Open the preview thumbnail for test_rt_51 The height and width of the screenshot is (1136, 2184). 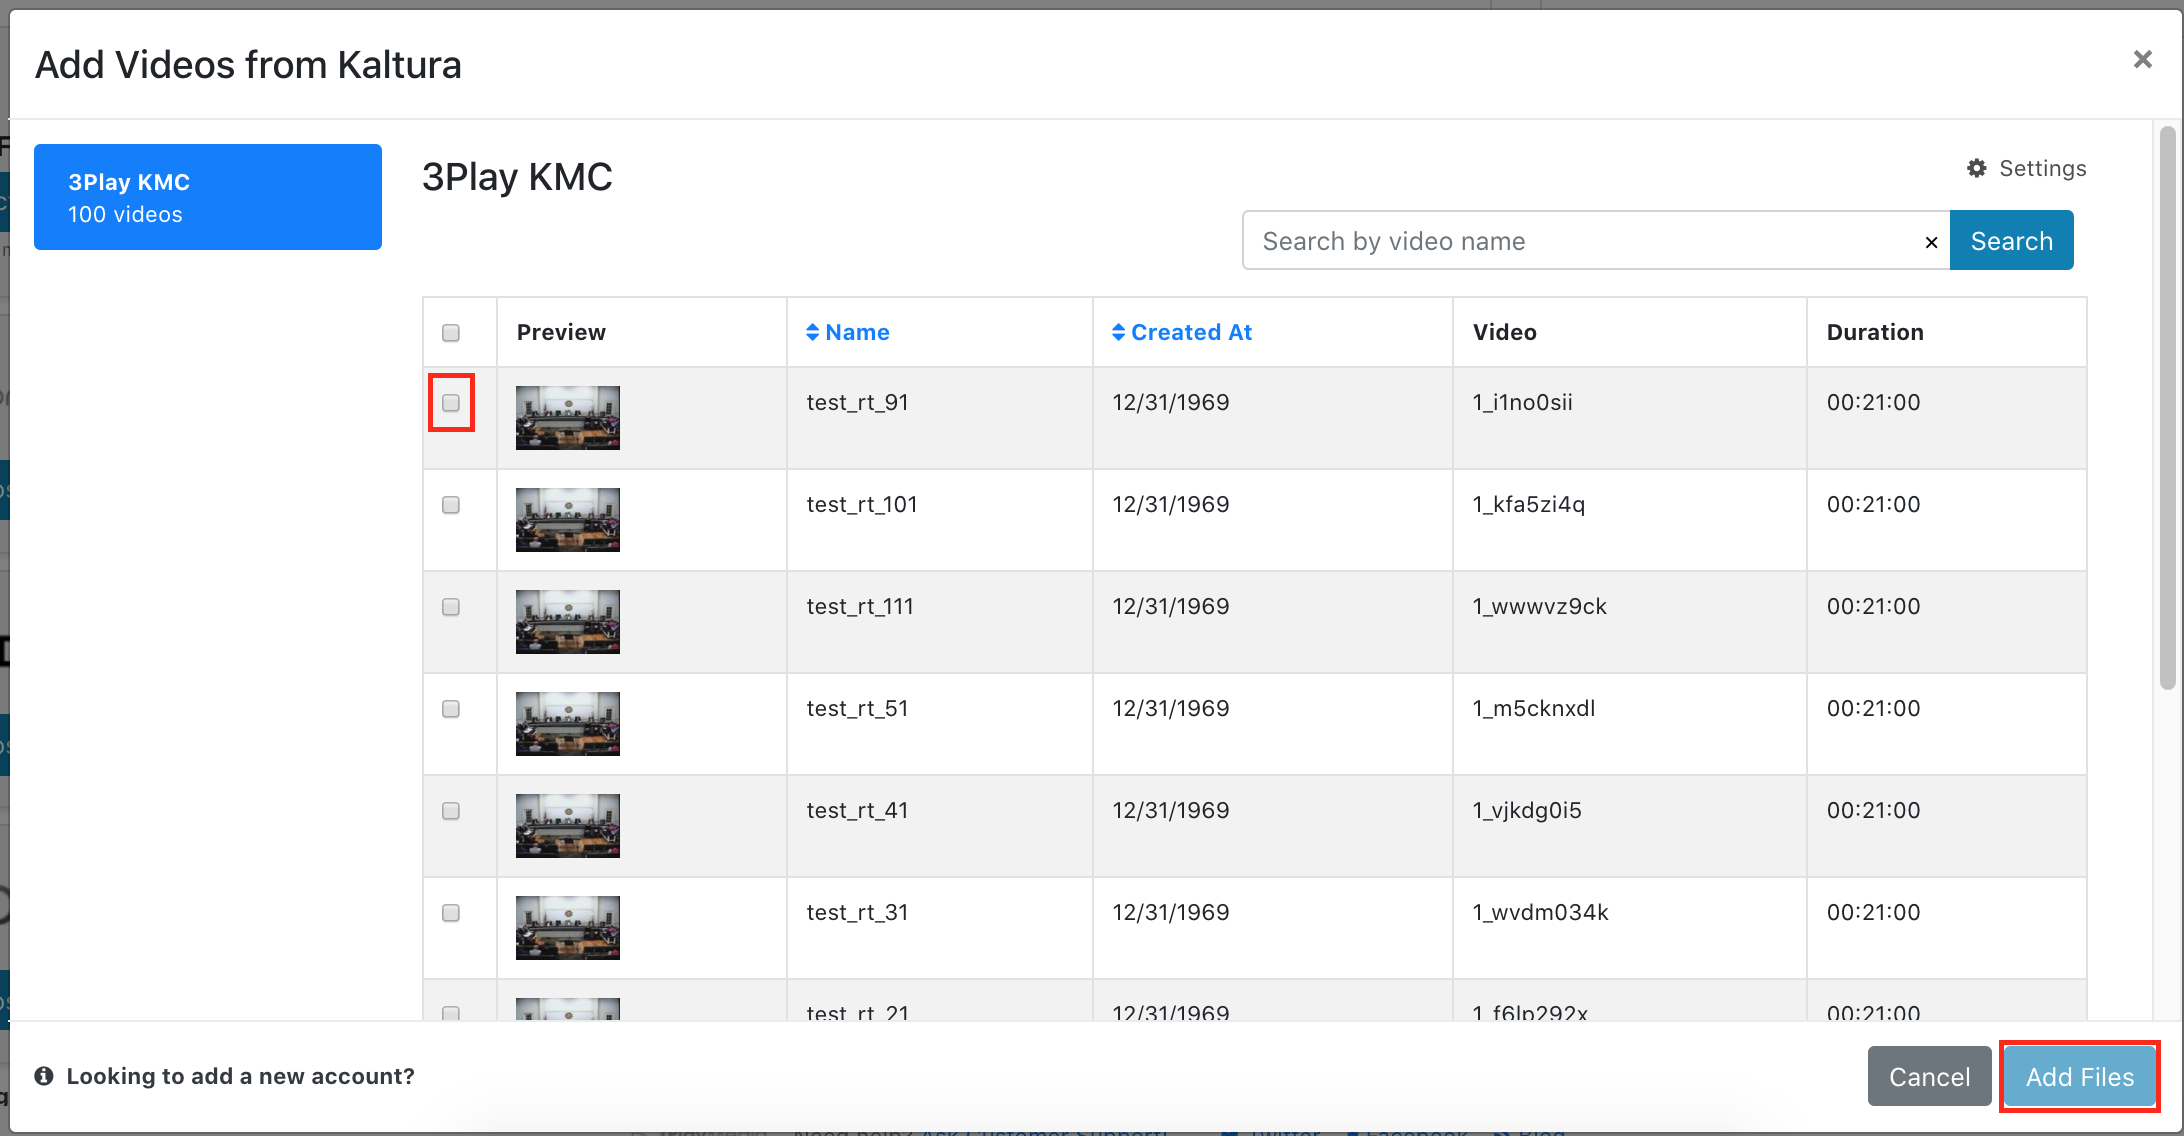(x=568, y=724)
